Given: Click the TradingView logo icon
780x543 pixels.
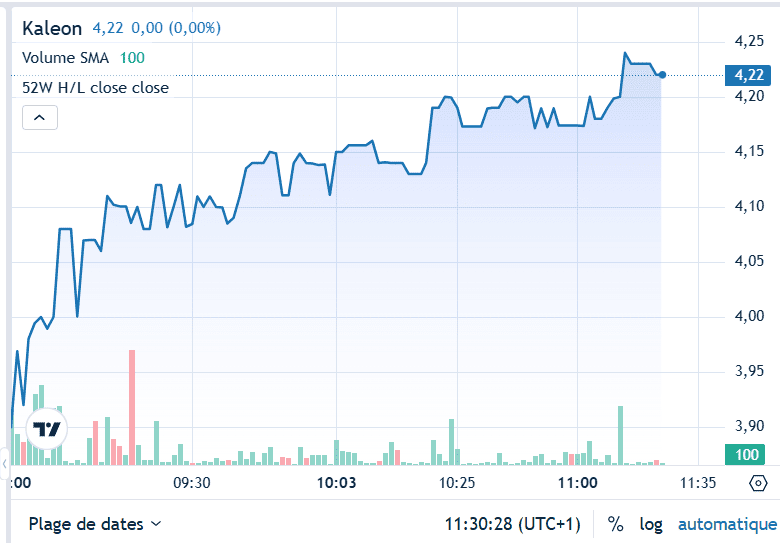Looking at the screenshot, I should click(x=47, y=430).
